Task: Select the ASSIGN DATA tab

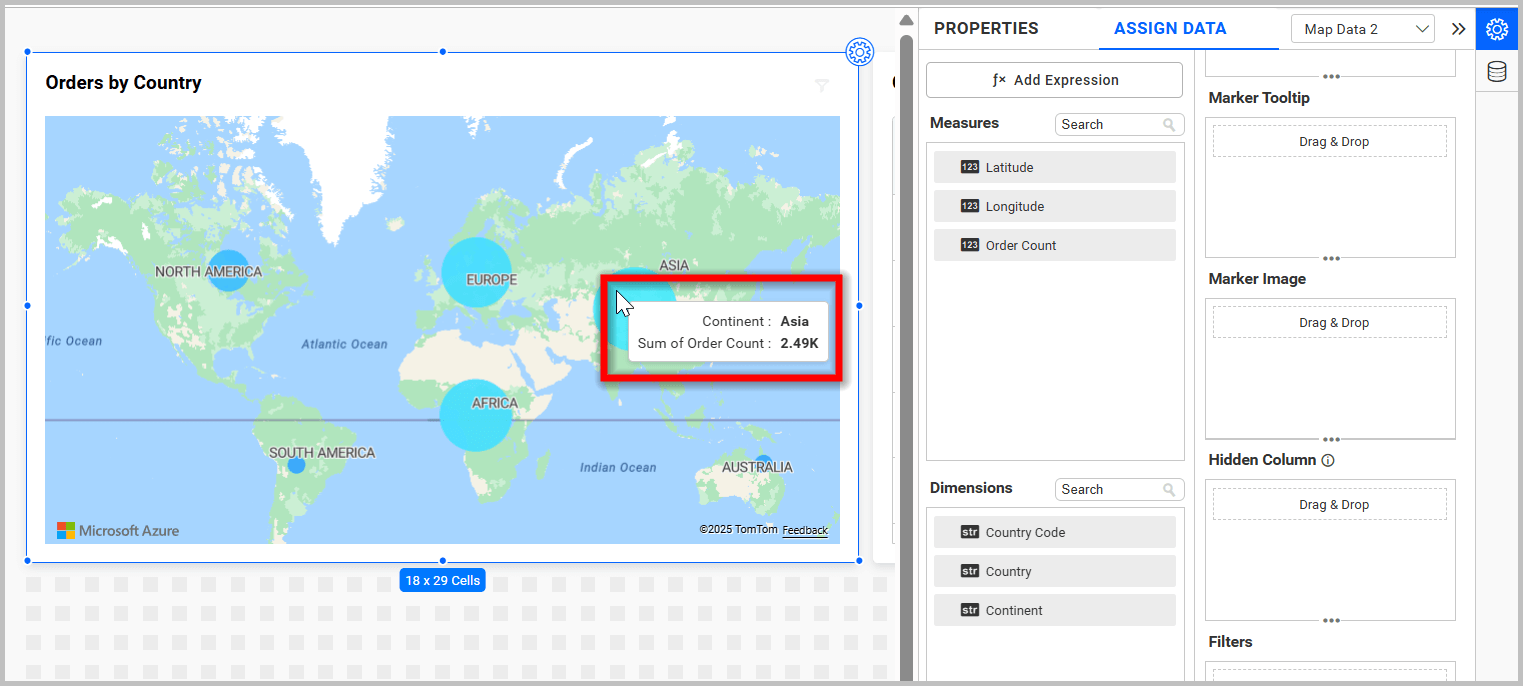Action: click(1169, 29)
